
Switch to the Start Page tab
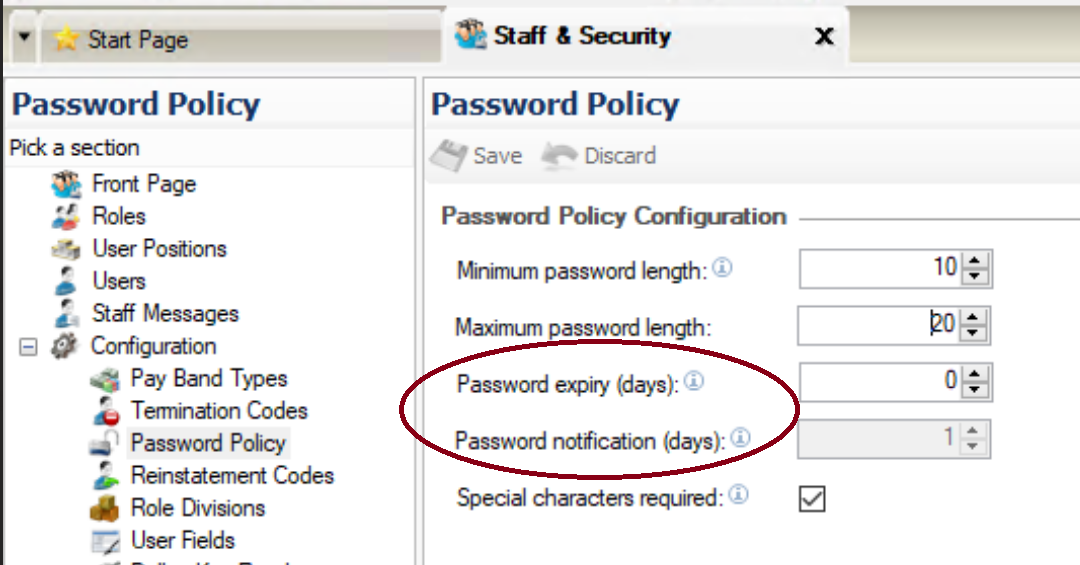coord(138,39)
